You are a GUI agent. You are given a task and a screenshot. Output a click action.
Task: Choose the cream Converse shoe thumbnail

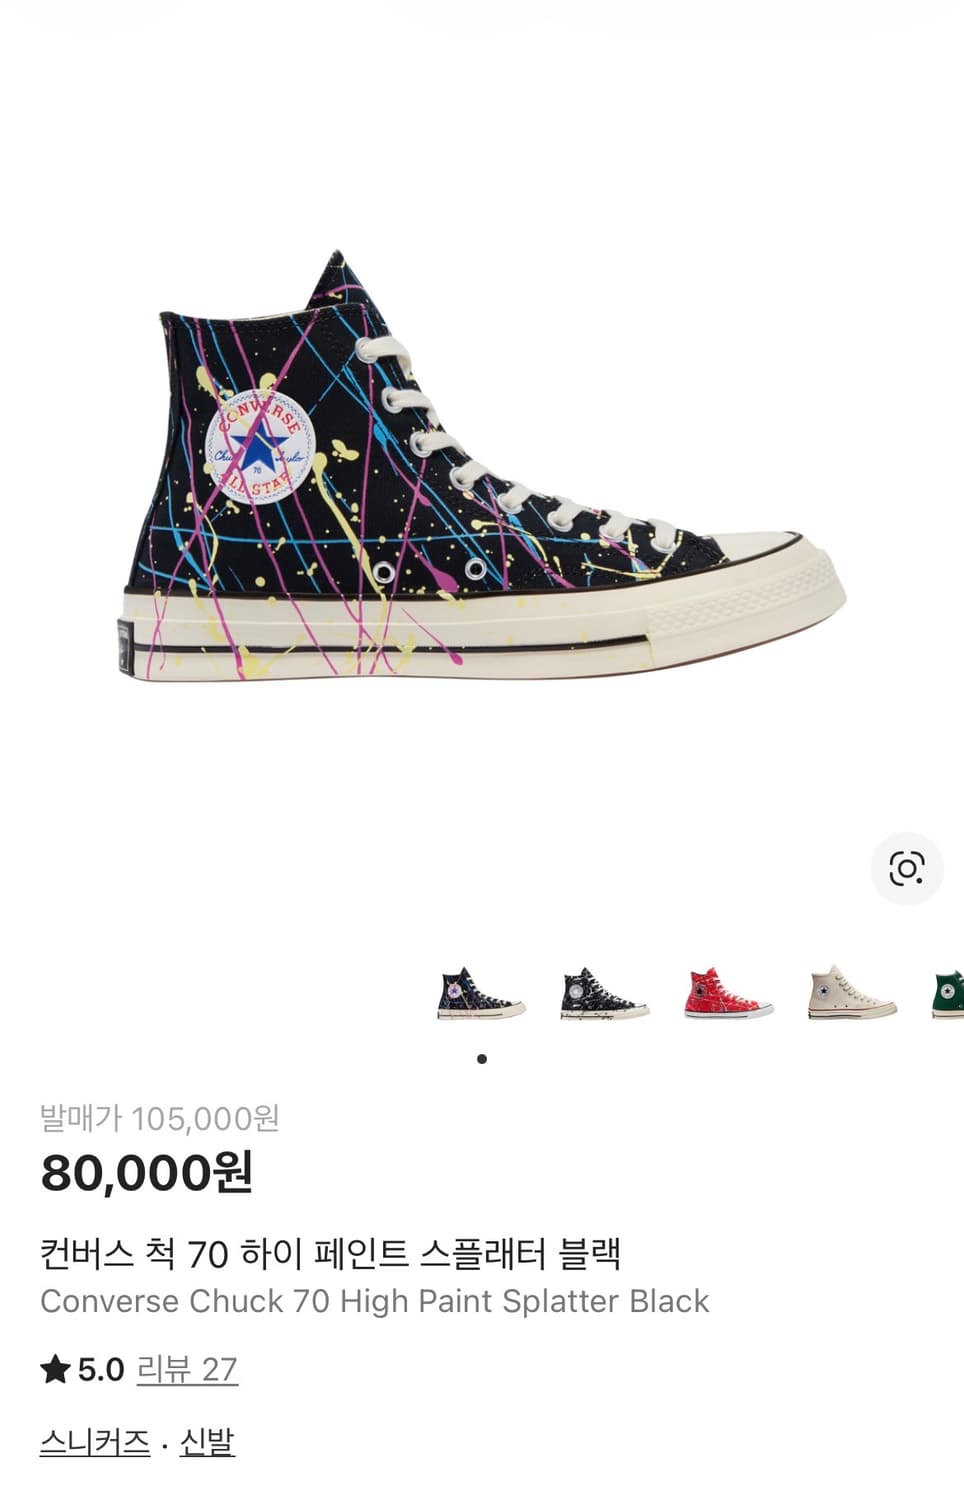[x=852, y=994]
